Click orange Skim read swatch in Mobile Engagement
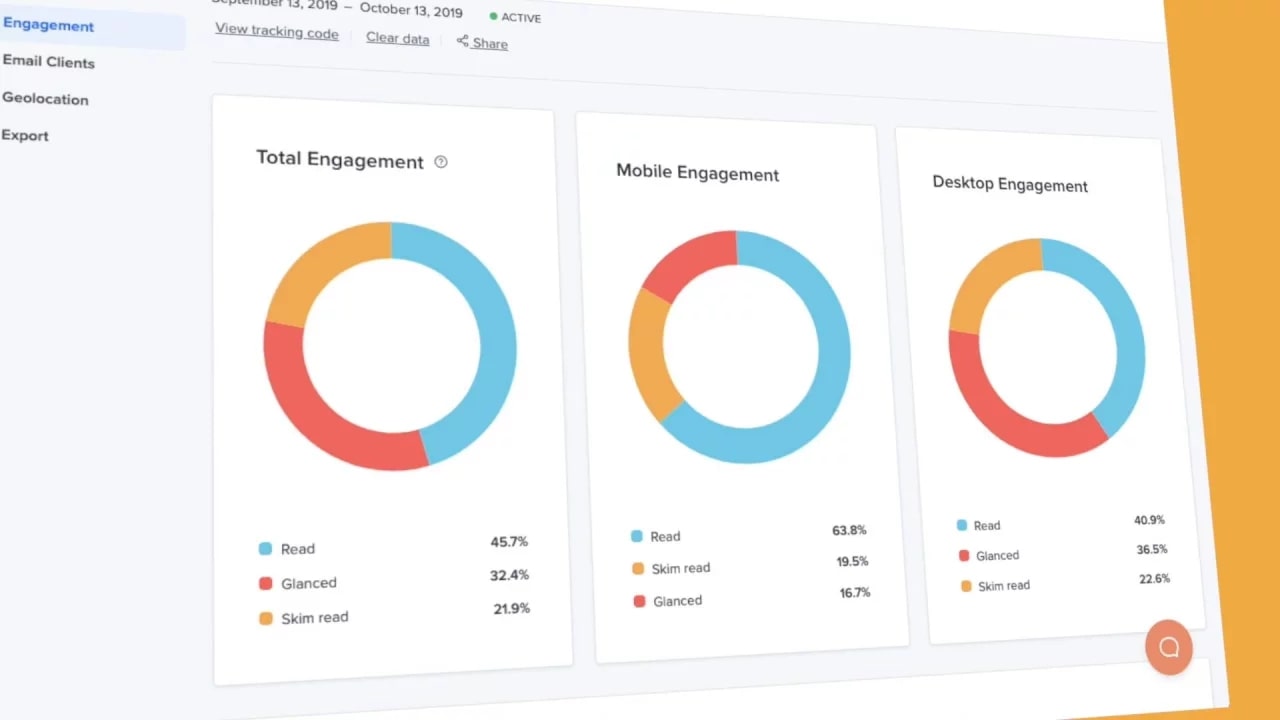1280x720 pixels. pyautogui.click(x=637, y=568)
